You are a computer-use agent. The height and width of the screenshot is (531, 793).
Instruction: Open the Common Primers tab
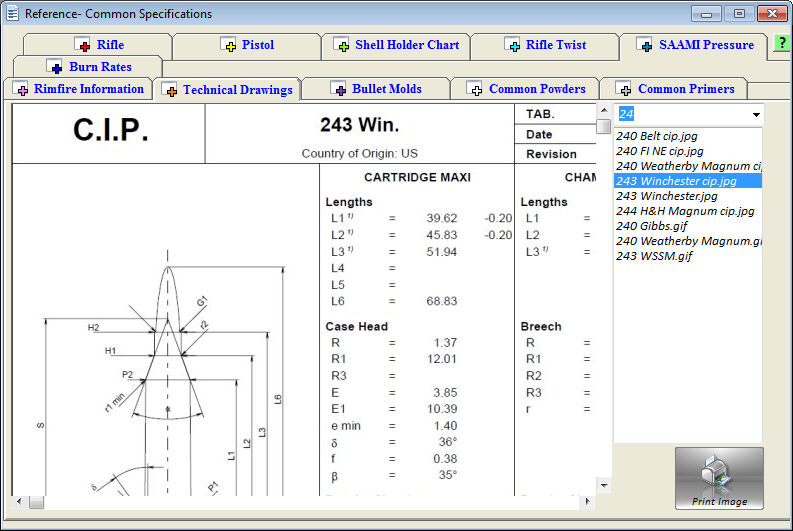pos(674,89)
